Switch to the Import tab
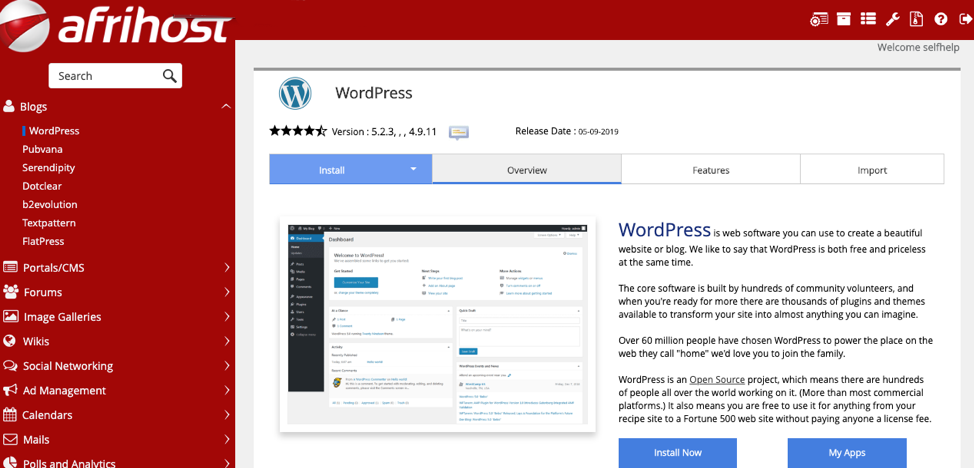 [x=871, y=170]
